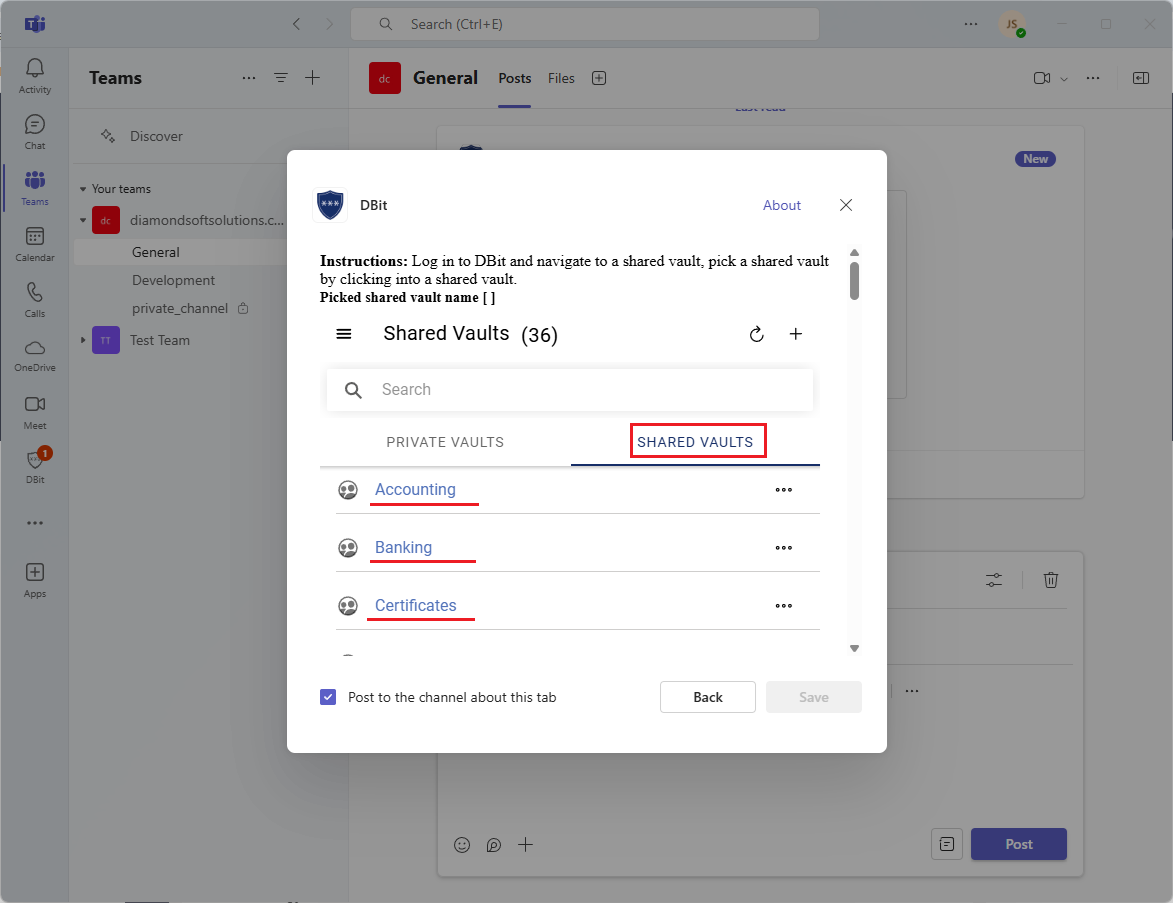The width and height of the screenshot is (1173, 903).
Task: Pick the Banking shared vault
Action: [403, 548]
